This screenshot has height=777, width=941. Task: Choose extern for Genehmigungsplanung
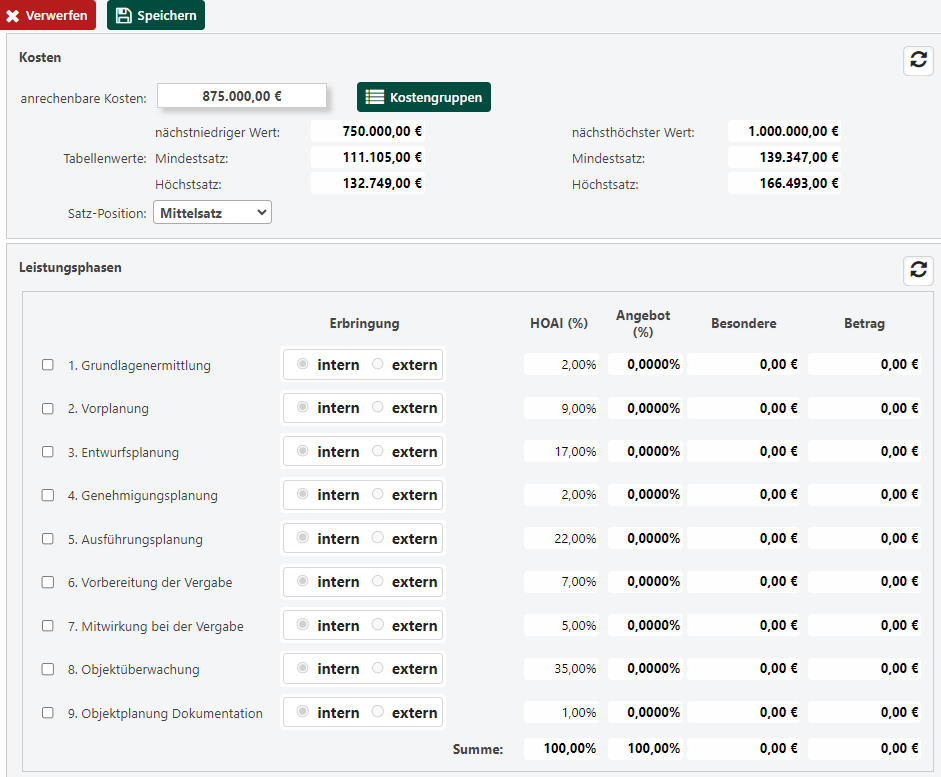click(378, 495)
